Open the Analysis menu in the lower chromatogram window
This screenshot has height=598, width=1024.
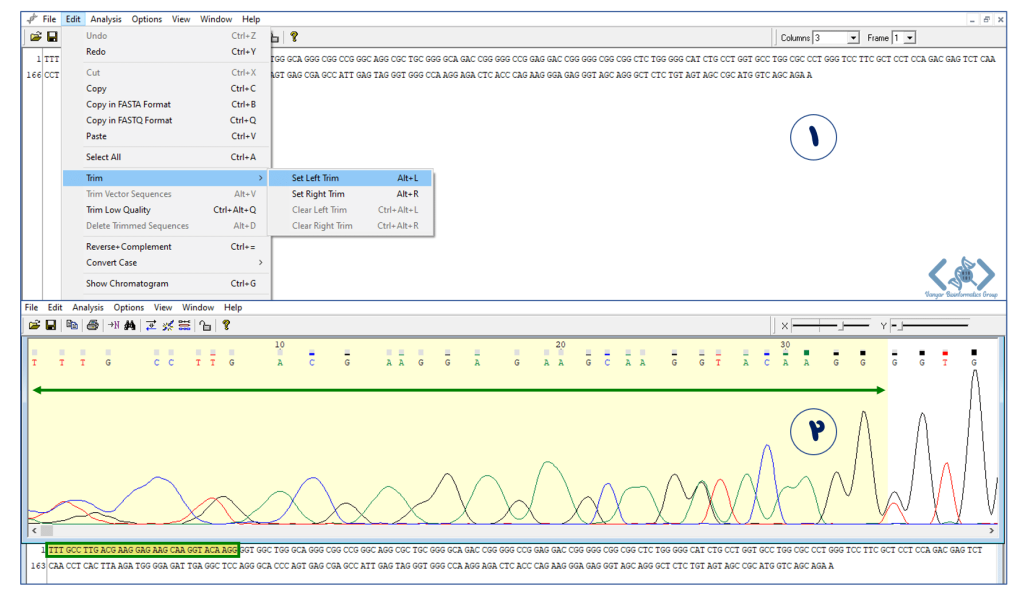88,307
